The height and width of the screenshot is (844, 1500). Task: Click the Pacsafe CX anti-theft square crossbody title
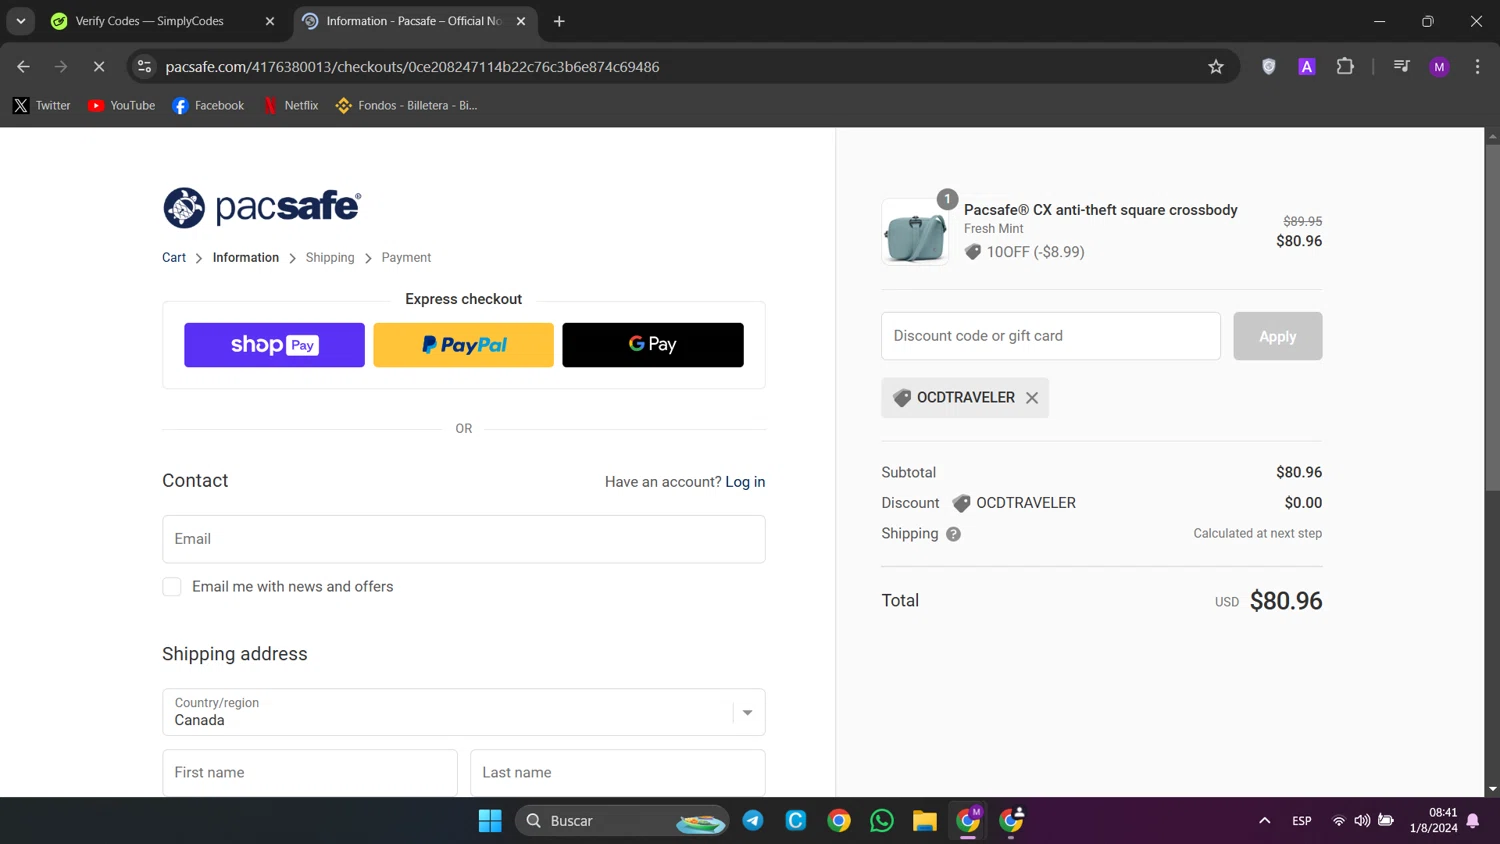point(1101,210)
